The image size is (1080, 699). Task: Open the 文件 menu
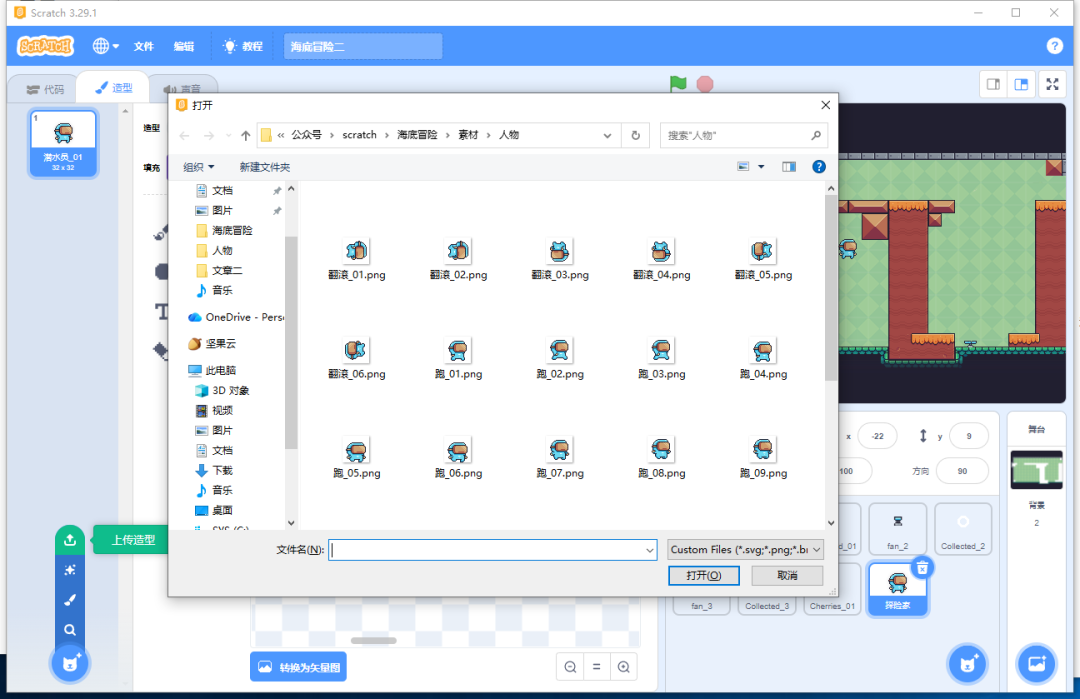pos(144,46)
